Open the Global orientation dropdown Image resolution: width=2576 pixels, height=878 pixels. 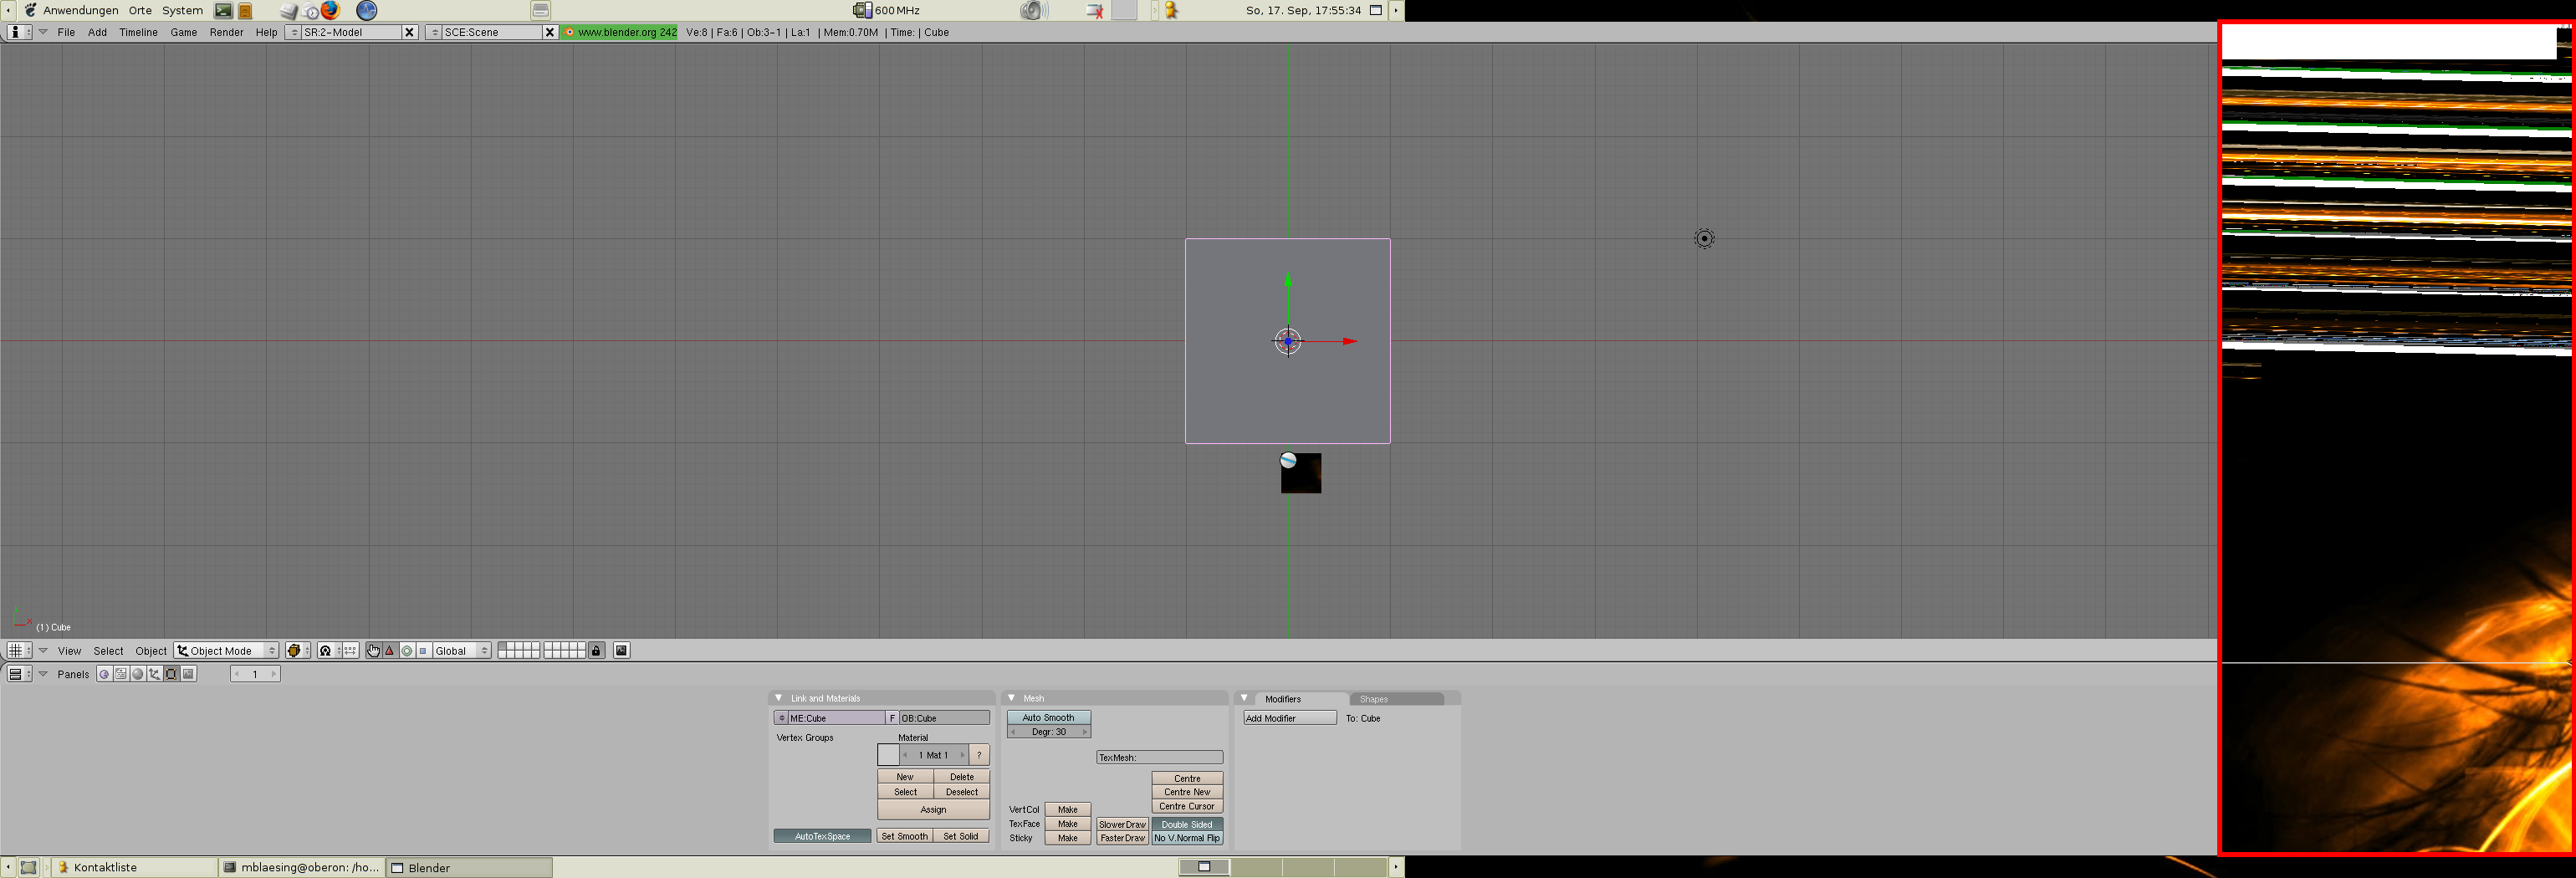461,651
